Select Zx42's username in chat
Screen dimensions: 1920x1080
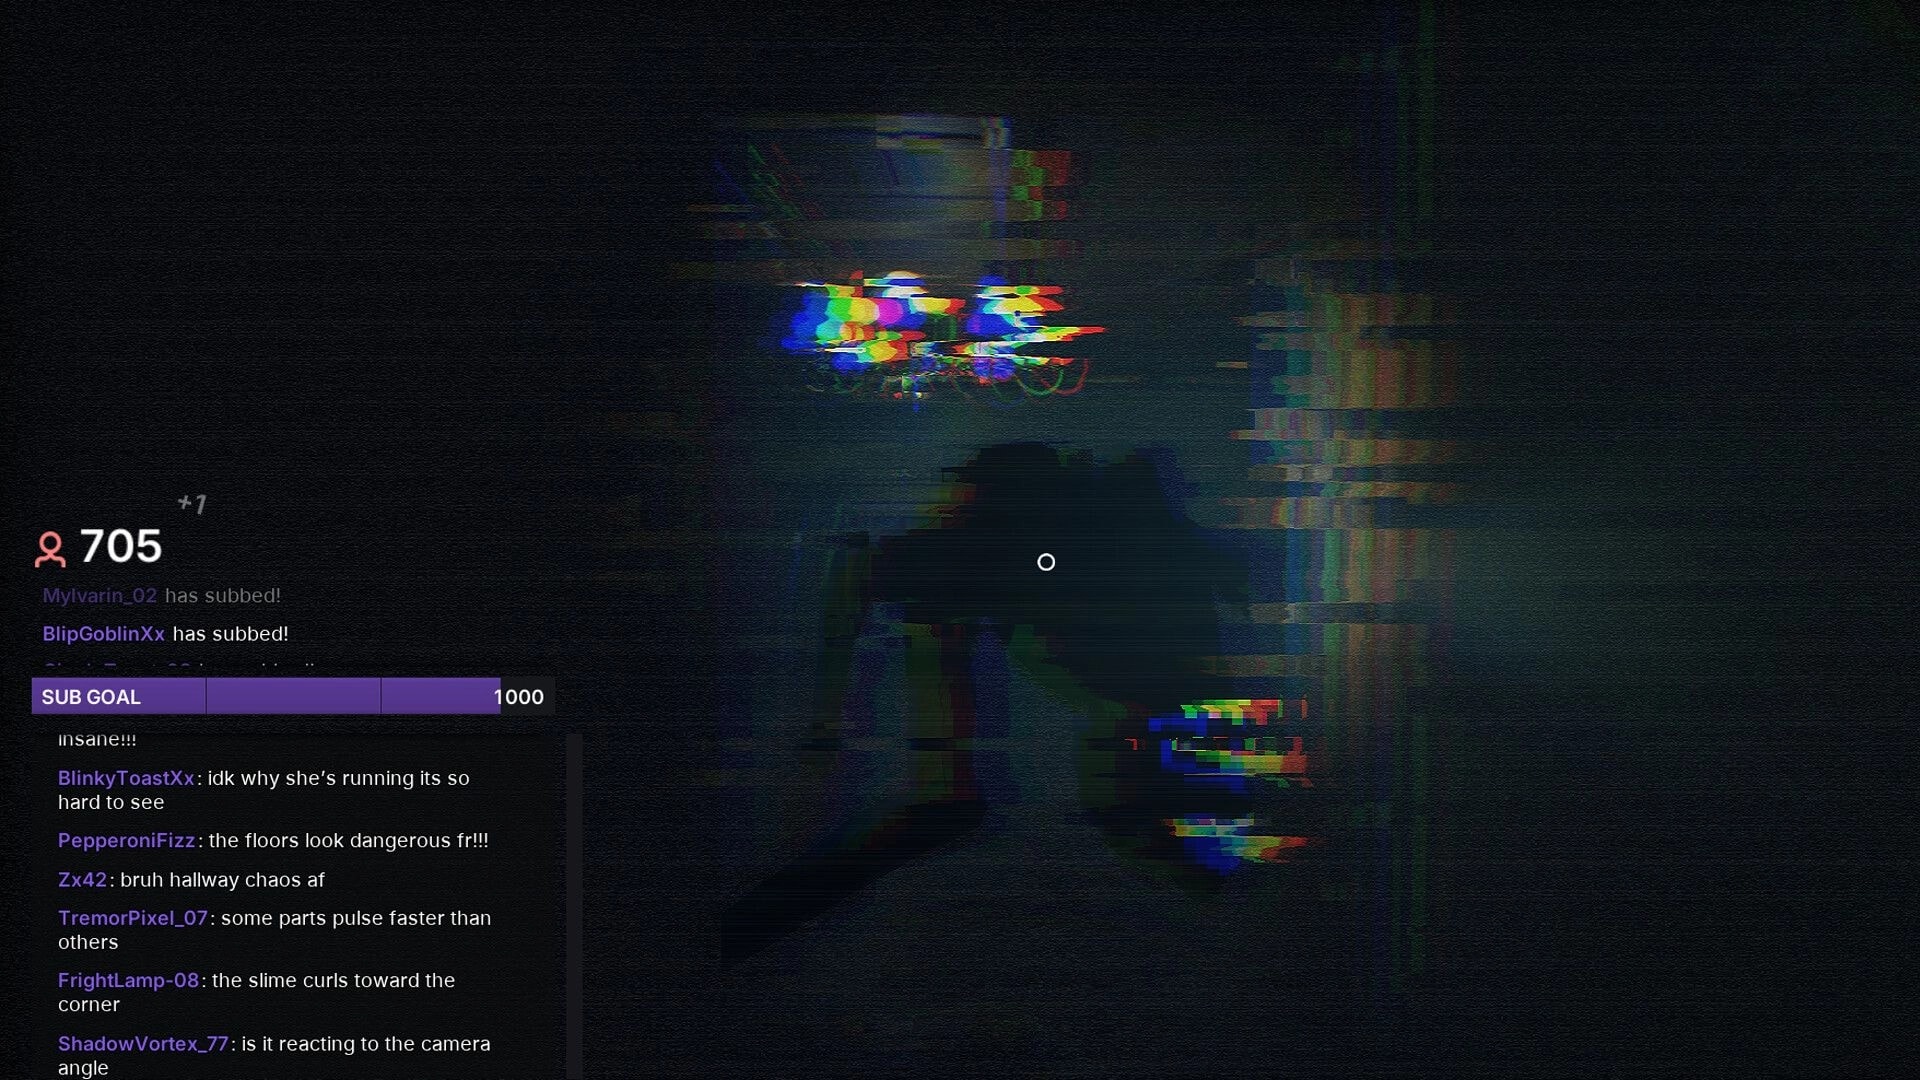83,880
